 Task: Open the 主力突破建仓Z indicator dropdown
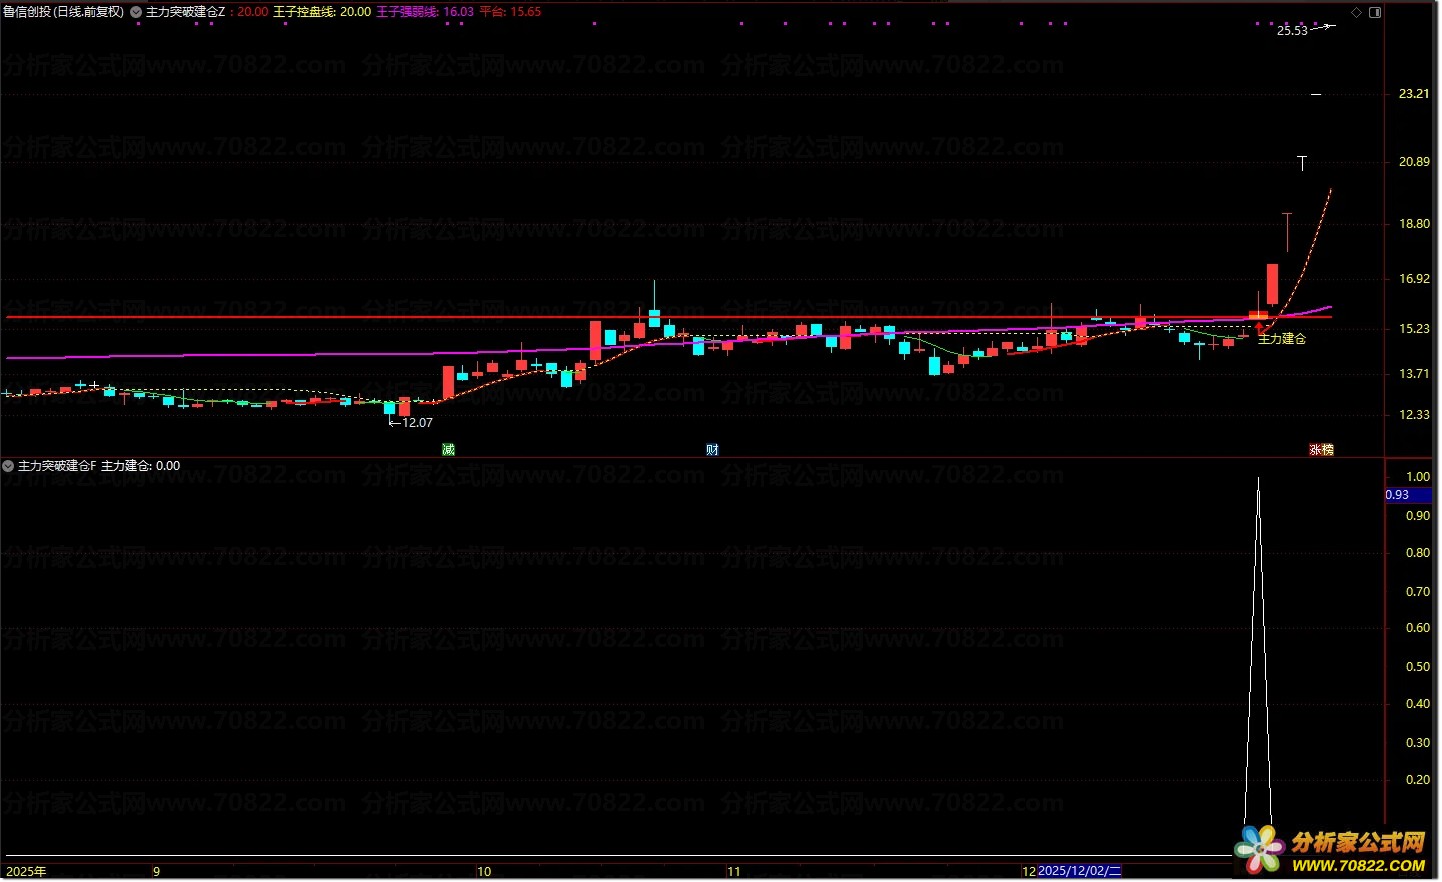point(136,12)
